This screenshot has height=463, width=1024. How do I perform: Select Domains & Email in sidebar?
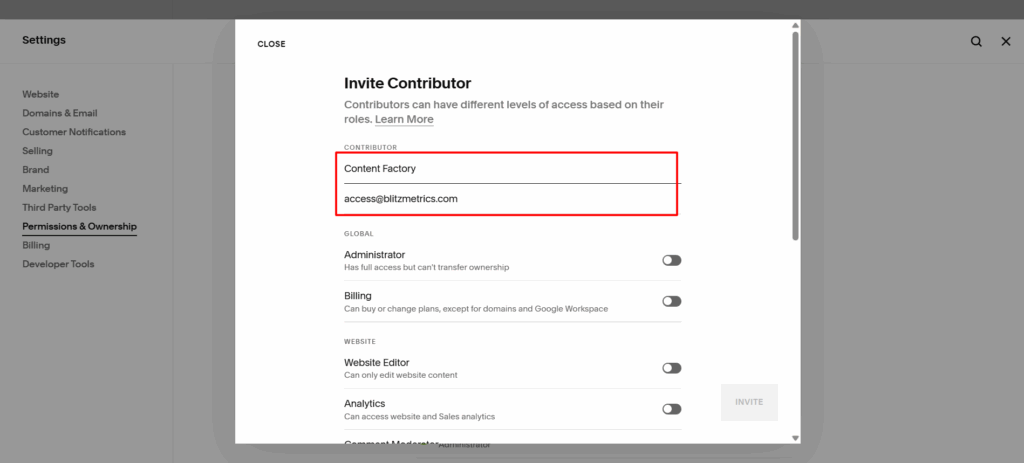[x=60, y=113]
